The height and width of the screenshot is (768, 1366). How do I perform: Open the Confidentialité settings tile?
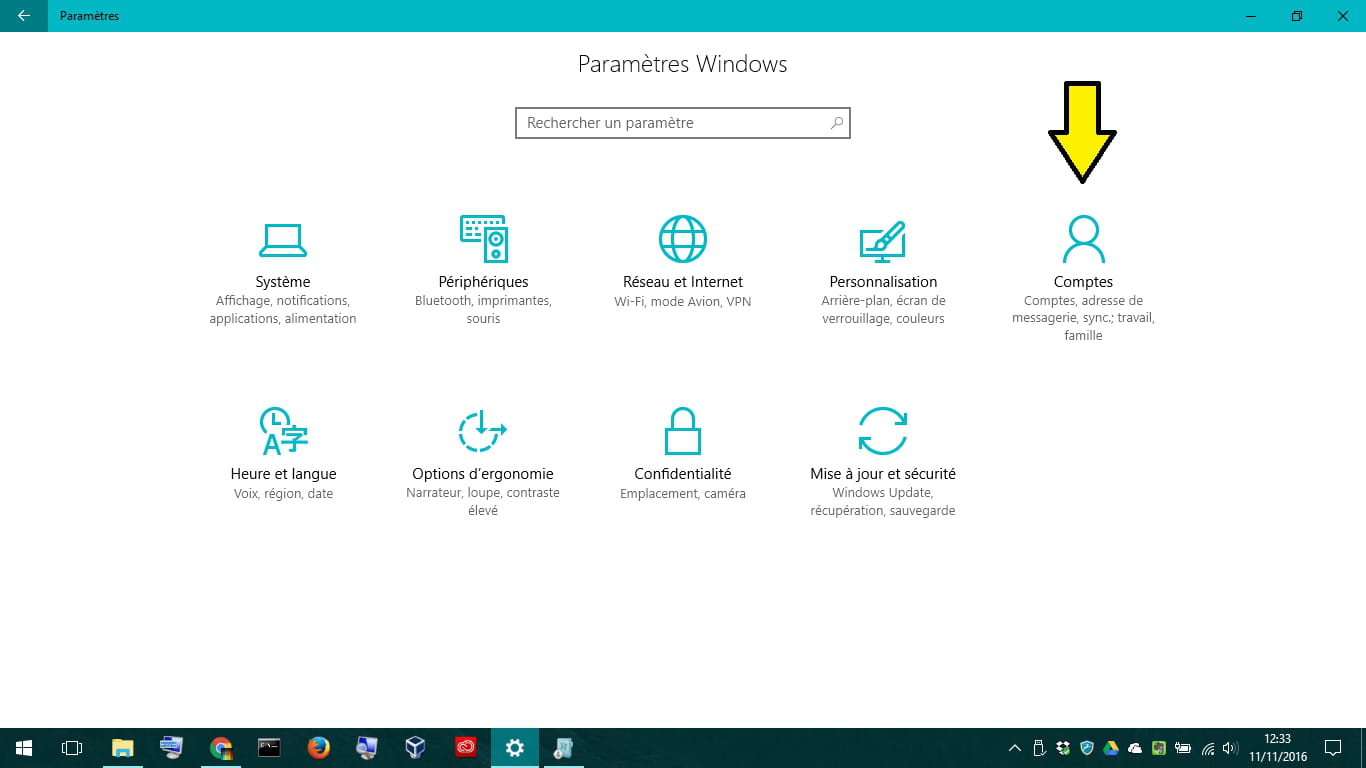tap(683, 454)
